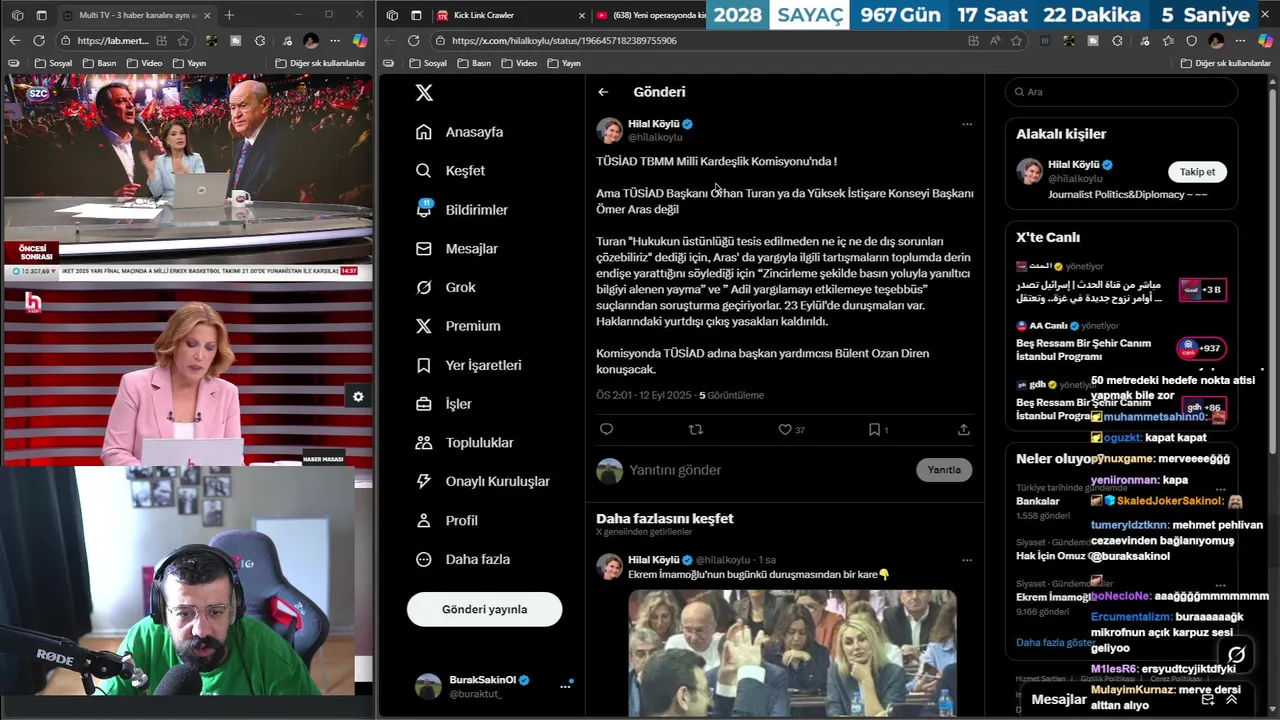Image resolution: width=1280 pixels, height=720 pixels.
Task: Like the TÜSİAD post heart
Action: point(785,429)
